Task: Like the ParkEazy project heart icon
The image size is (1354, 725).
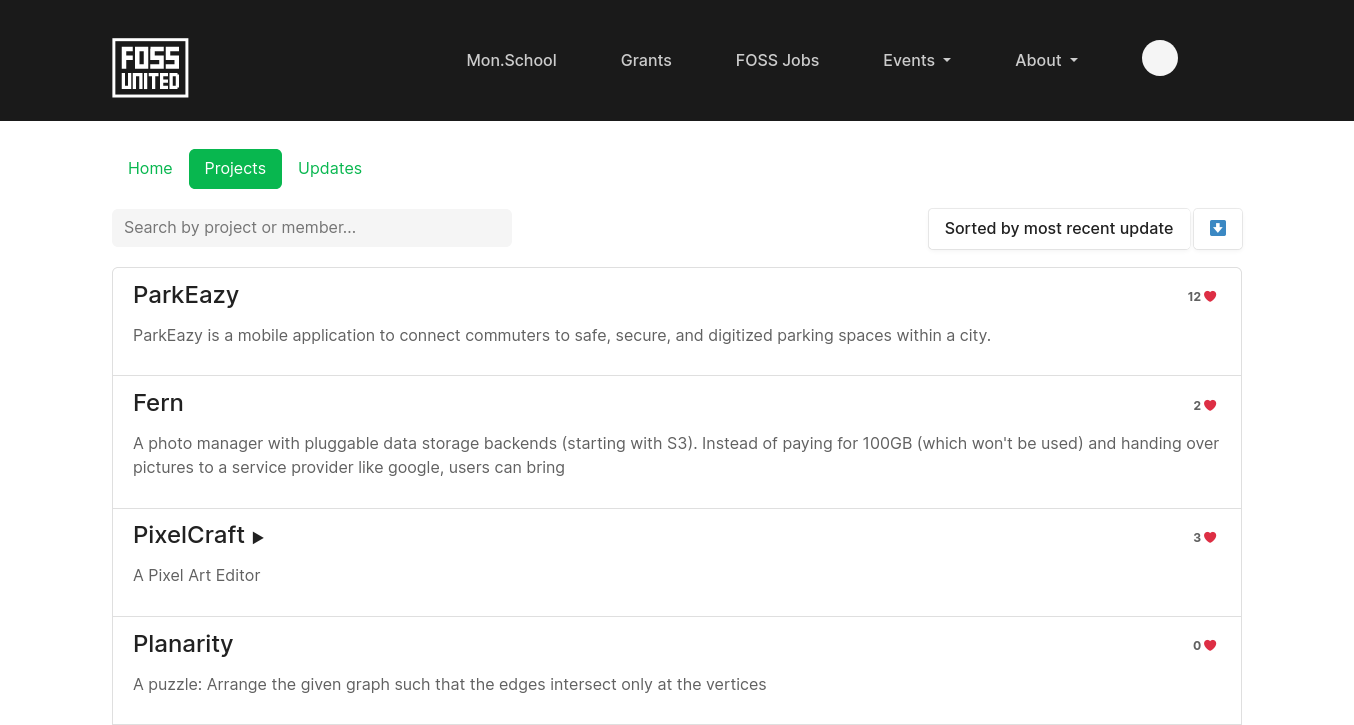Action: 1210,296
